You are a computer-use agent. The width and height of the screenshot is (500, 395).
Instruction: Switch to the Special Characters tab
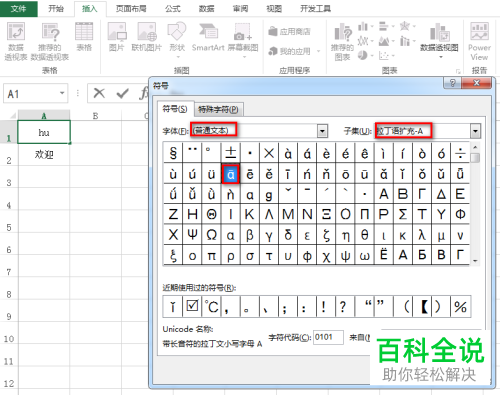218,109
